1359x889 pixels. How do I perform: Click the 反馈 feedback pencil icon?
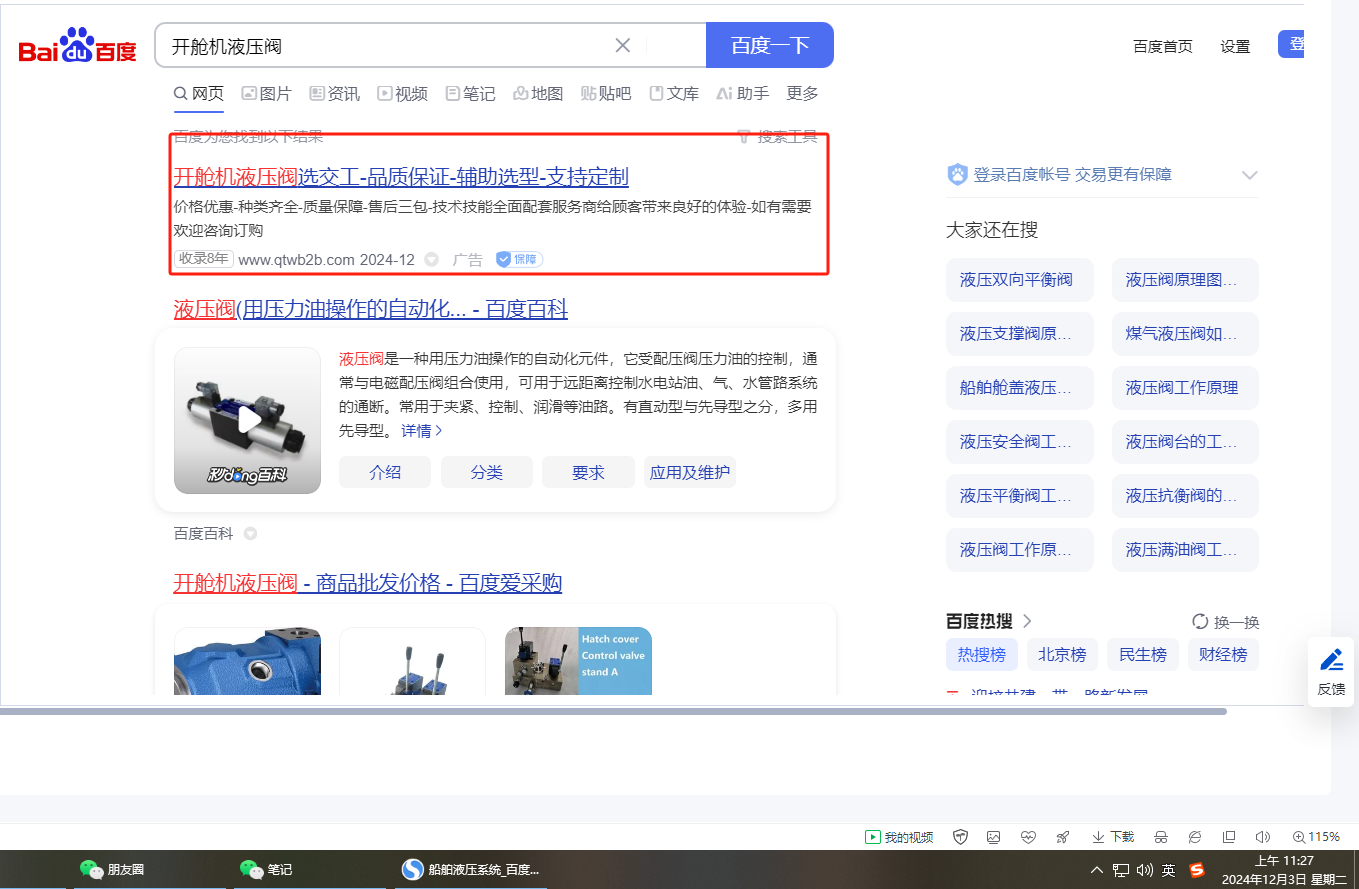click(x=1331, y=660)
